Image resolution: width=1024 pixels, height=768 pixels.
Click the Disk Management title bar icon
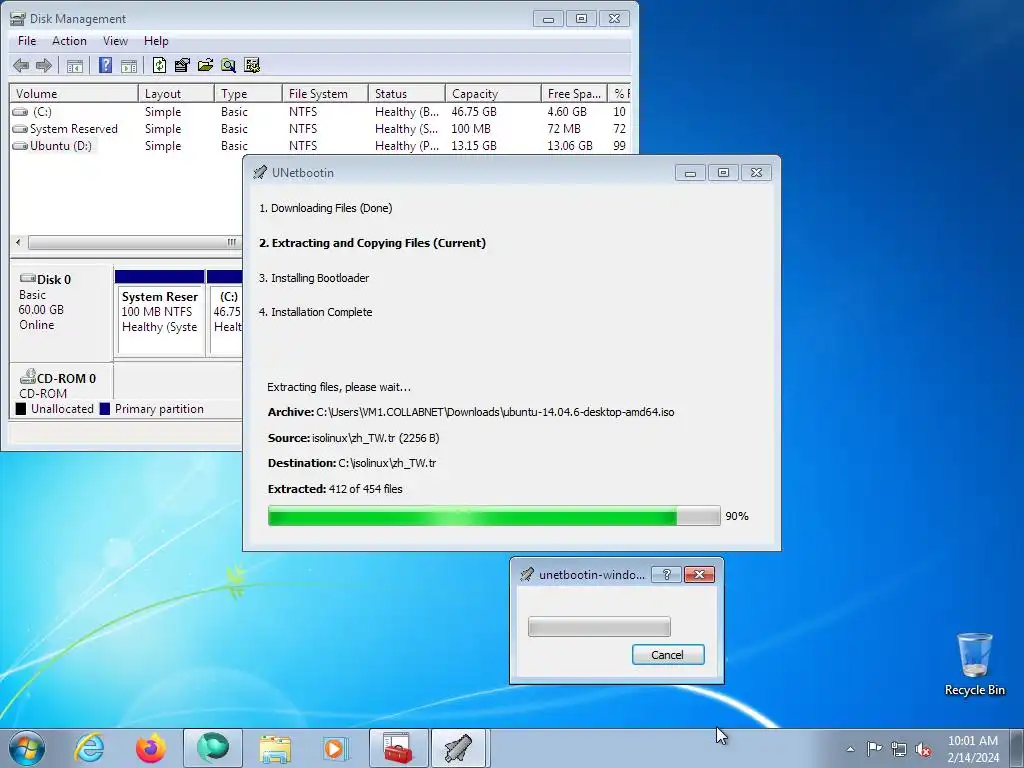18,18
